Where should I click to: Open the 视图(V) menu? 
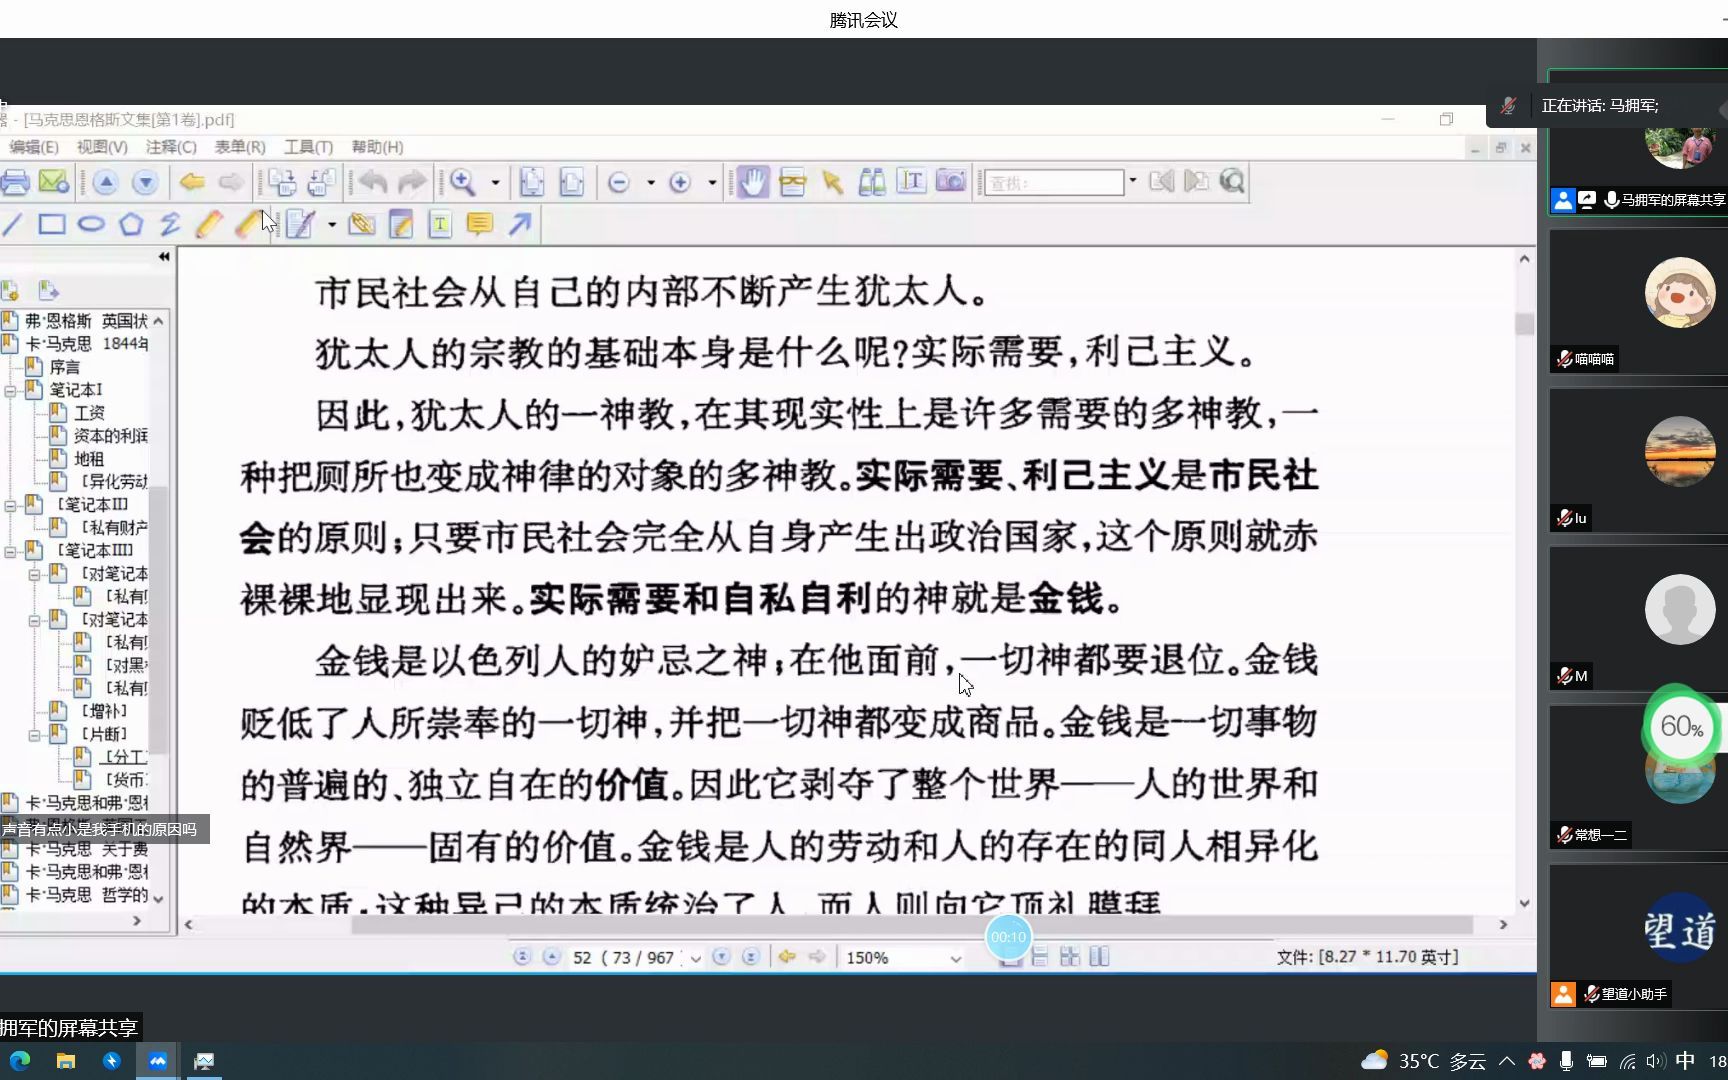pyautogui.click(x=102, y=147)
